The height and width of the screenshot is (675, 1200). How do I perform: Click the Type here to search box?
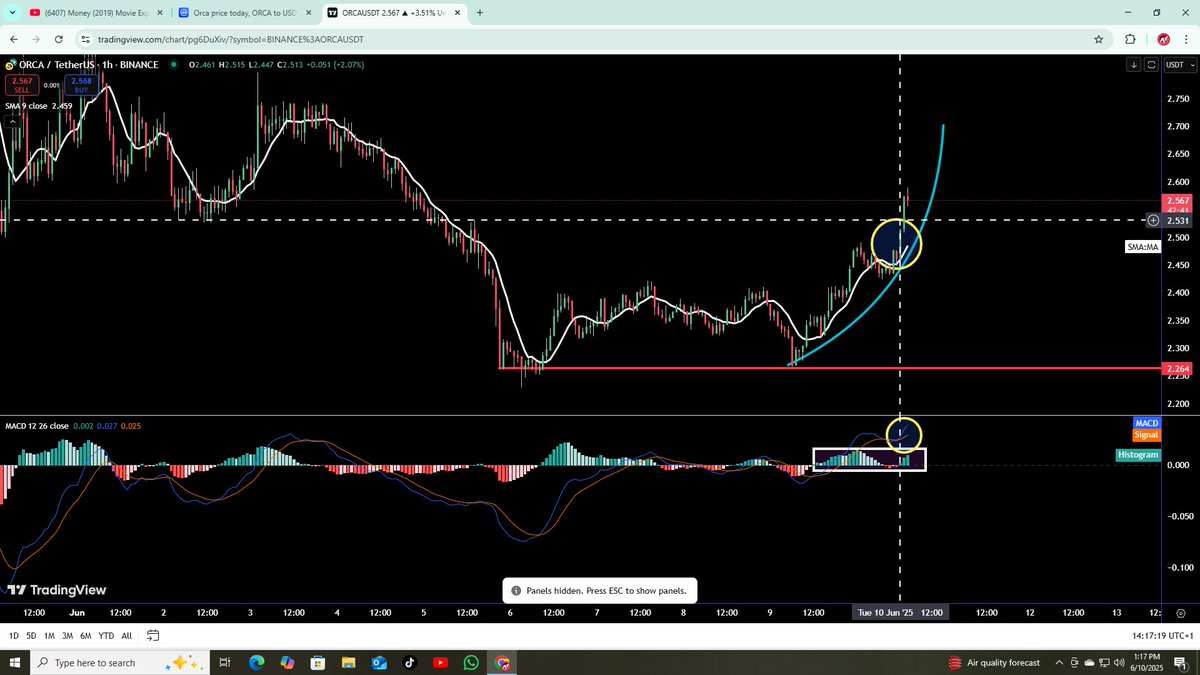[x=121, y=662]
